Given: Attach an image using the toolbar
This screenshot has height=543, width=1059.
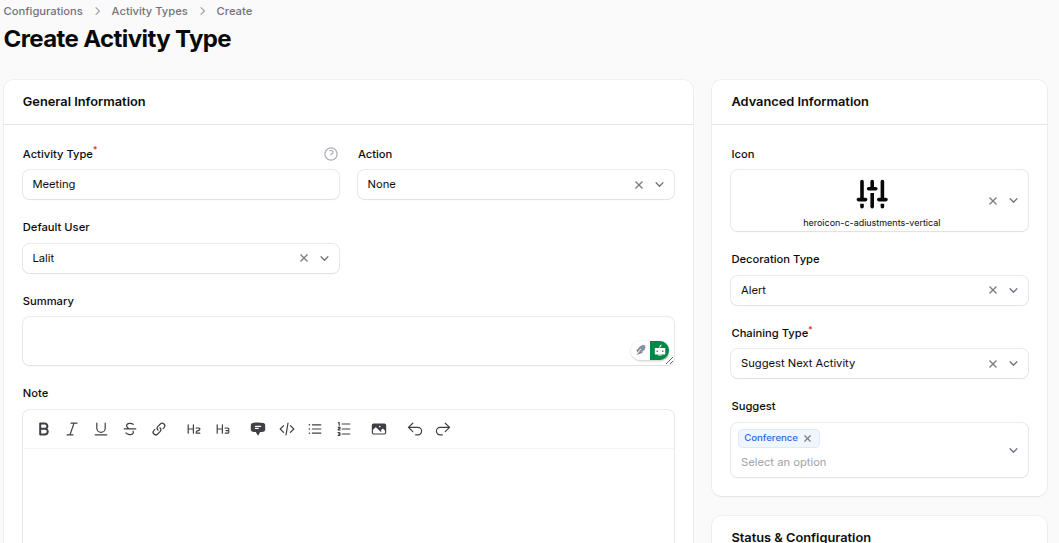Looking at the screenshot, I should (379, 429).
